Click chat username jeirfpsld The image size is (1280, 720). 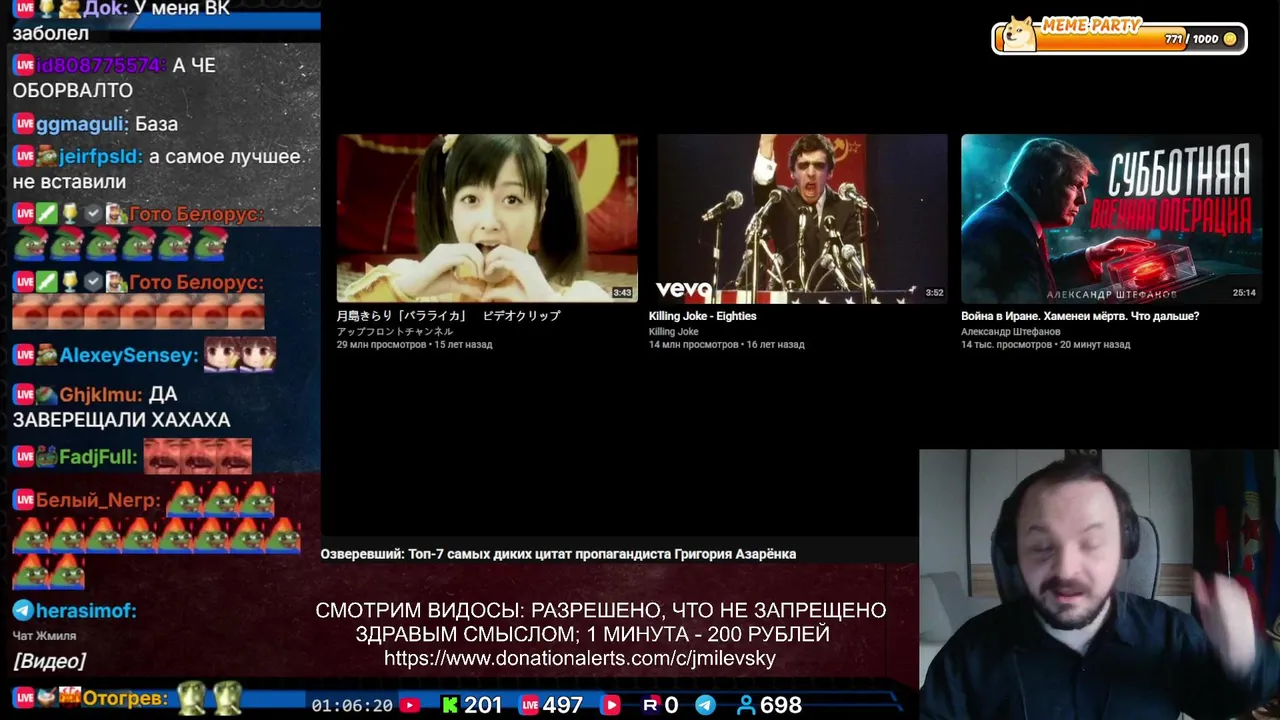click(x=100, y=157)
